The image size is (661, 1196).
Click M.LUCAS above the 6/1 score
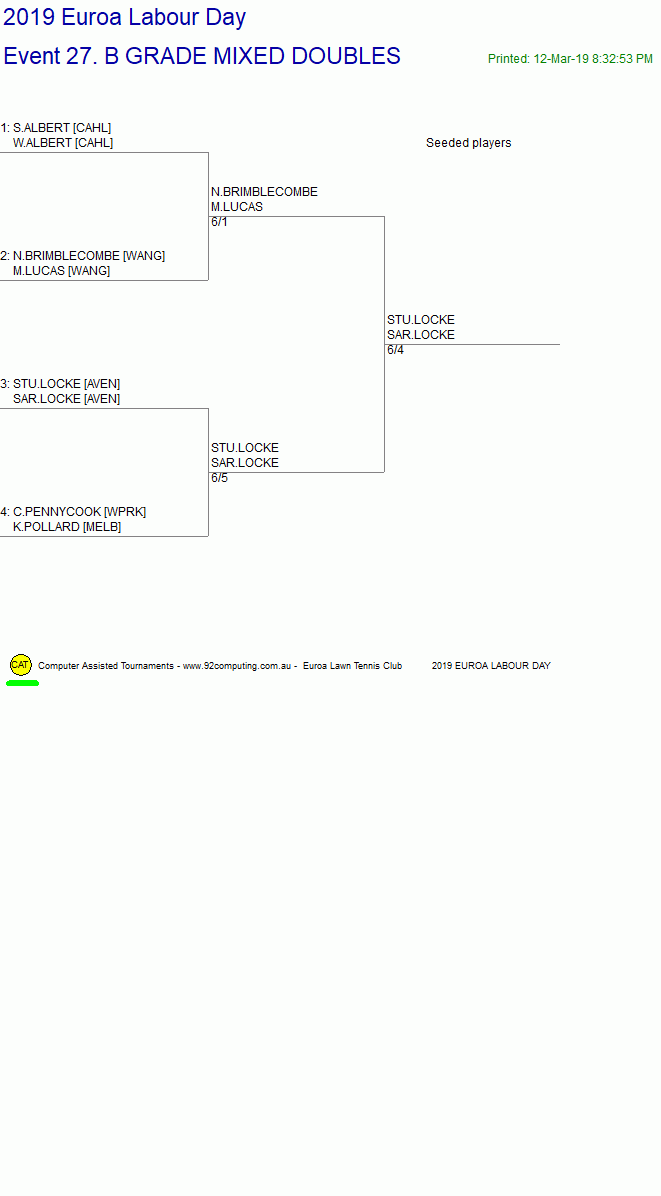236,207
